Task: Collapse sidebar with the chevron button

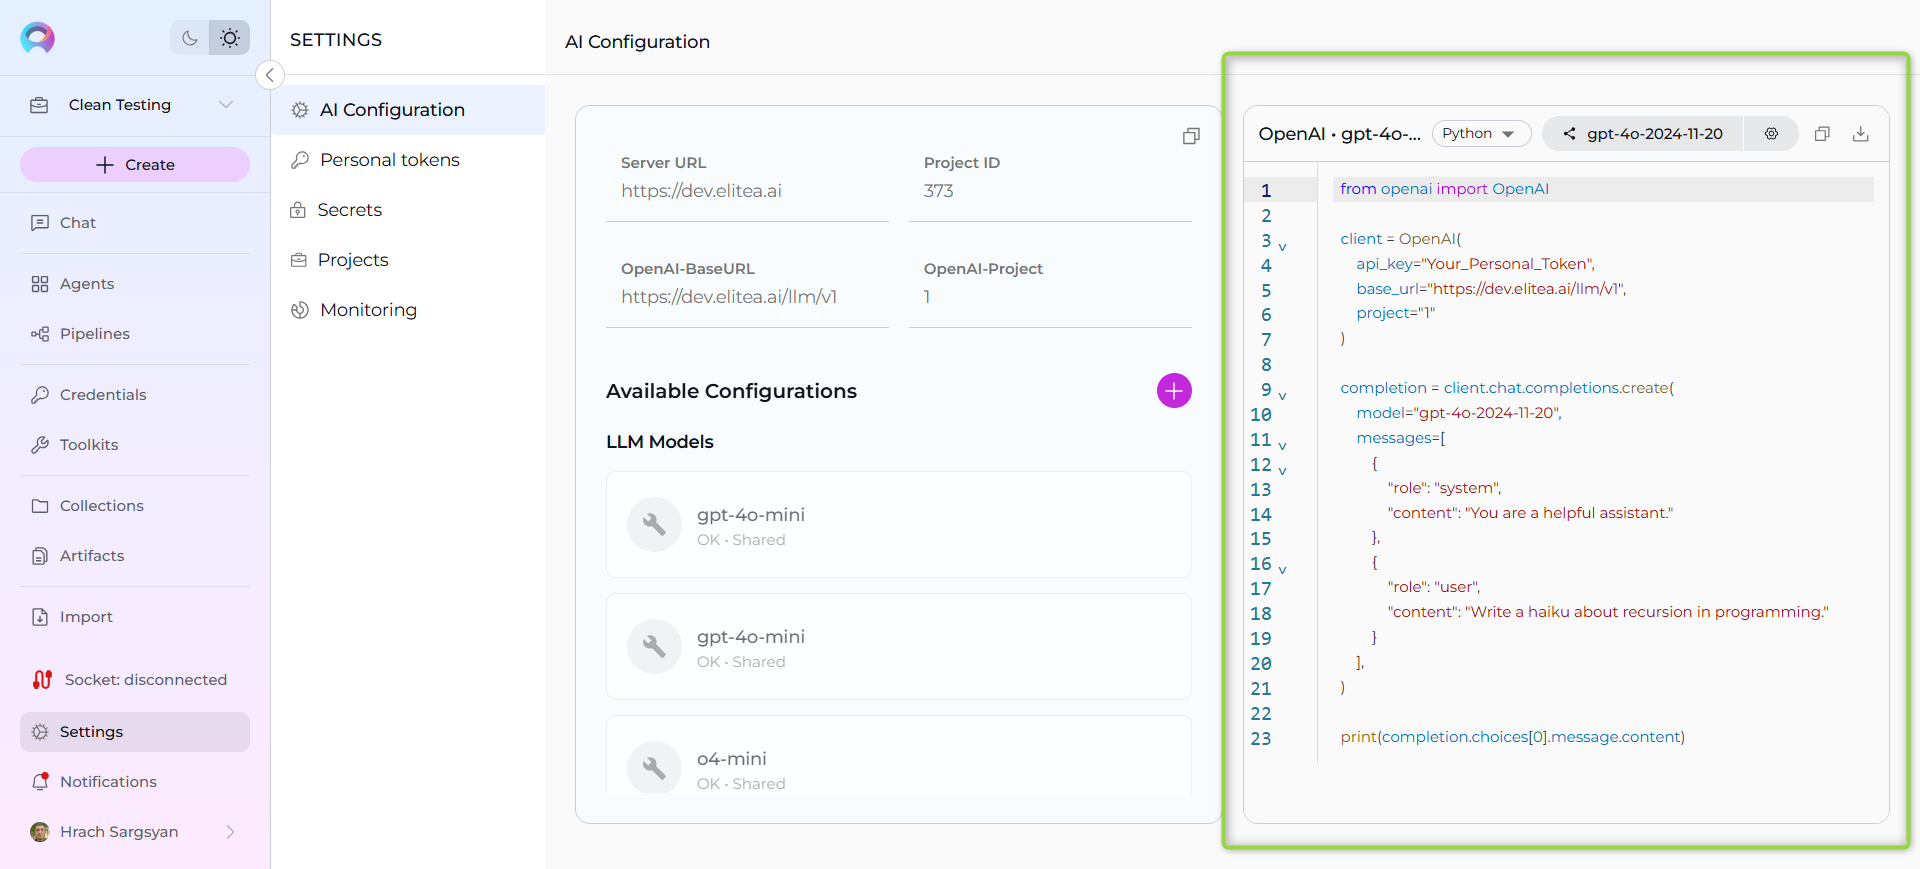Action: (270, 75)
